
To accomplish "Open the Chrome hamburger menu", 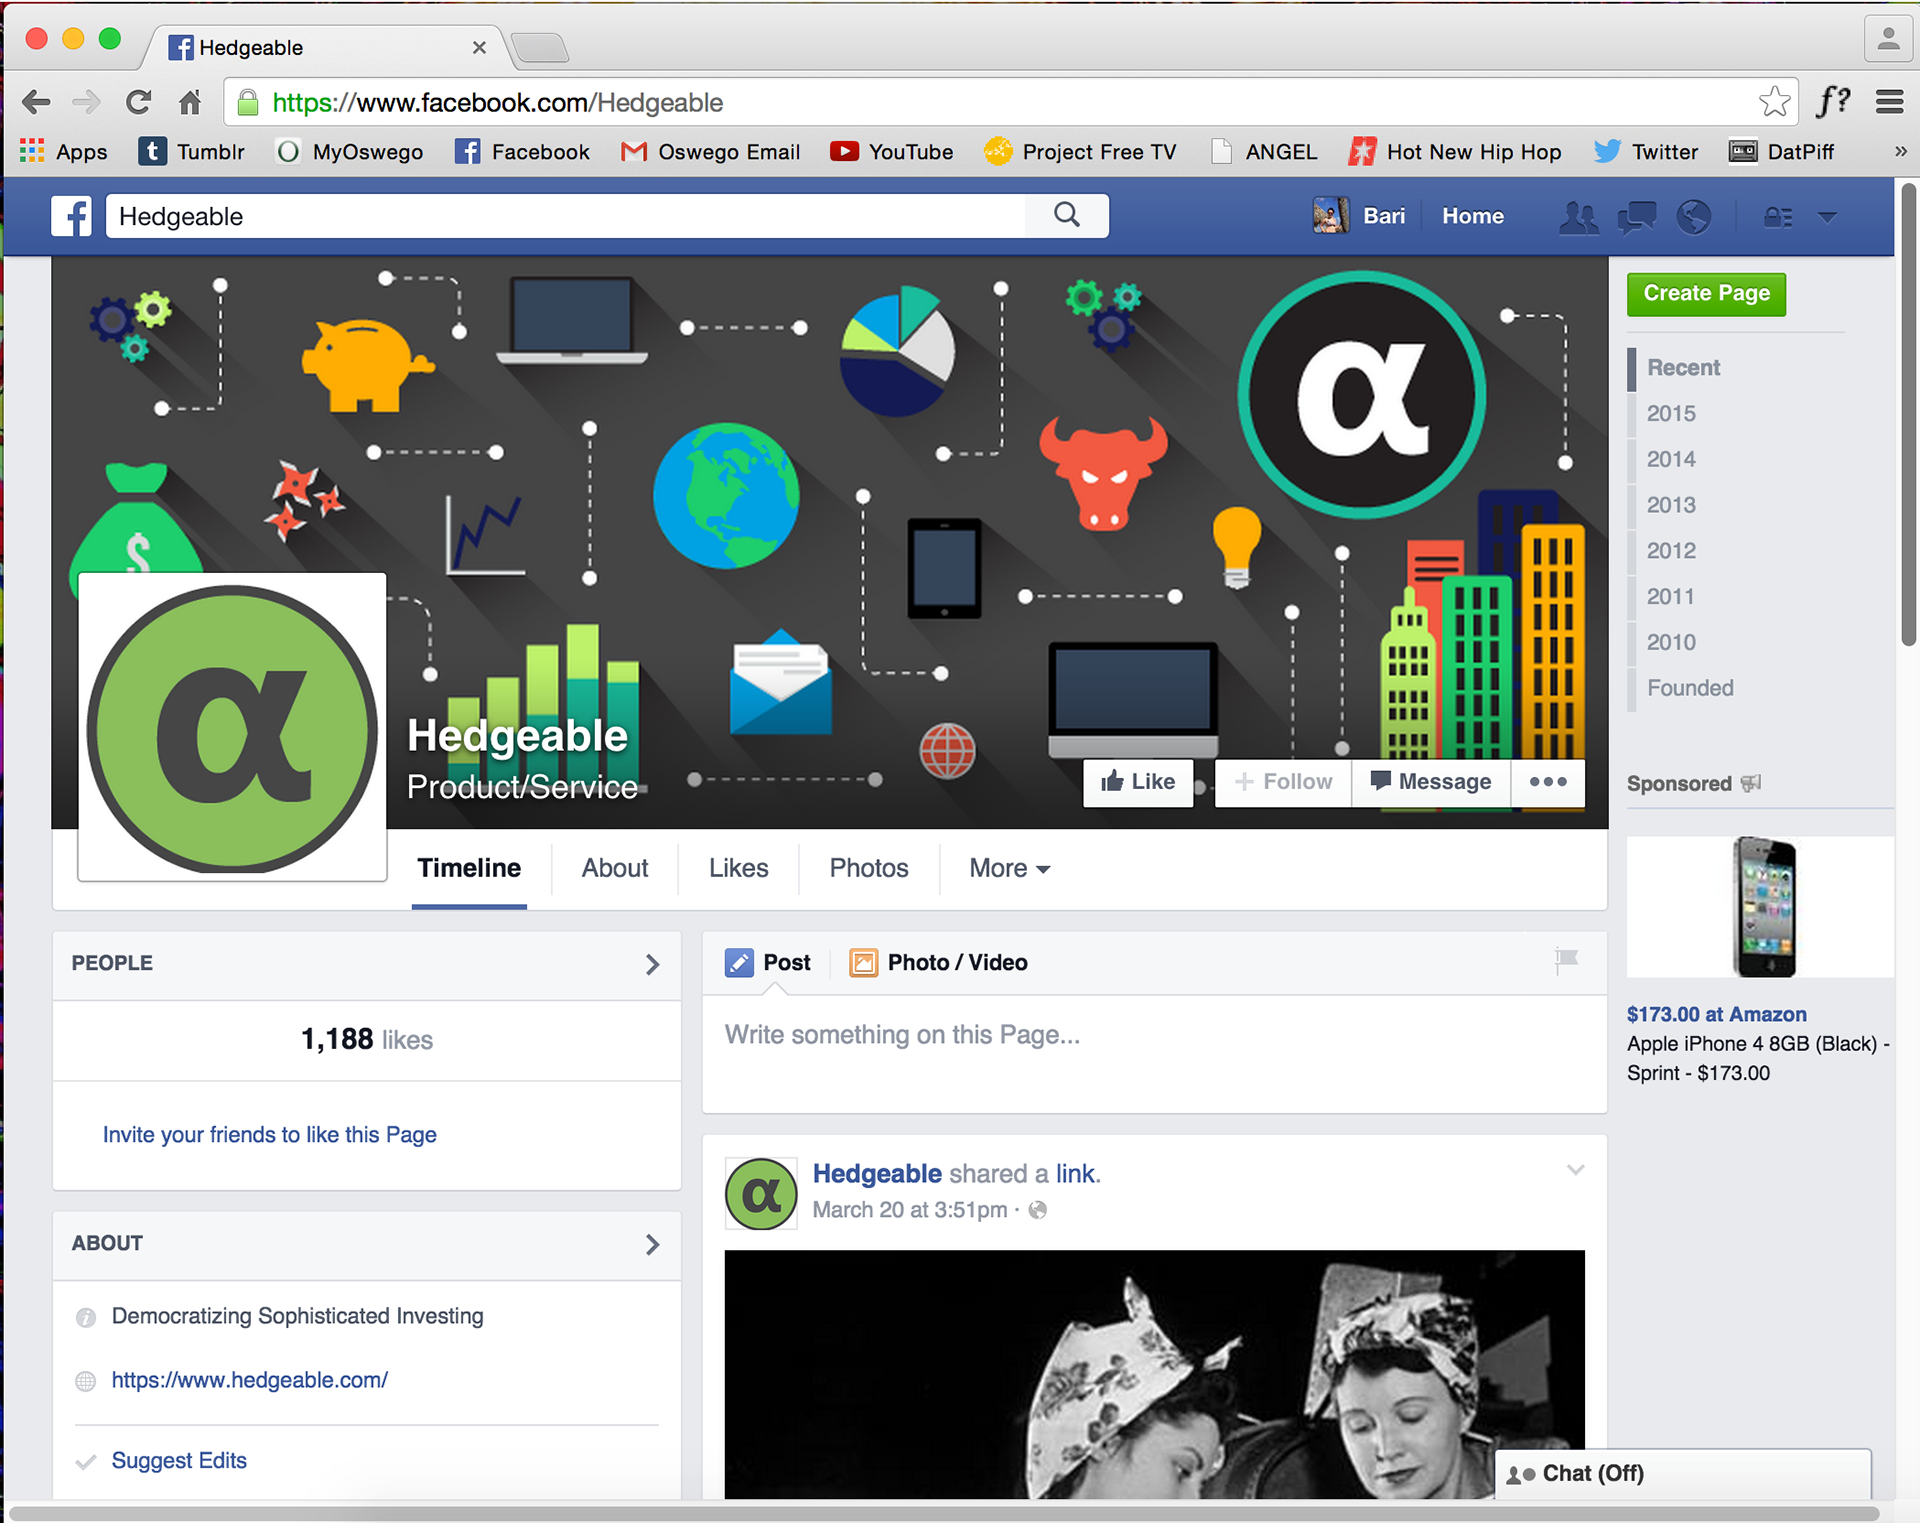I will coord(1889,102).
